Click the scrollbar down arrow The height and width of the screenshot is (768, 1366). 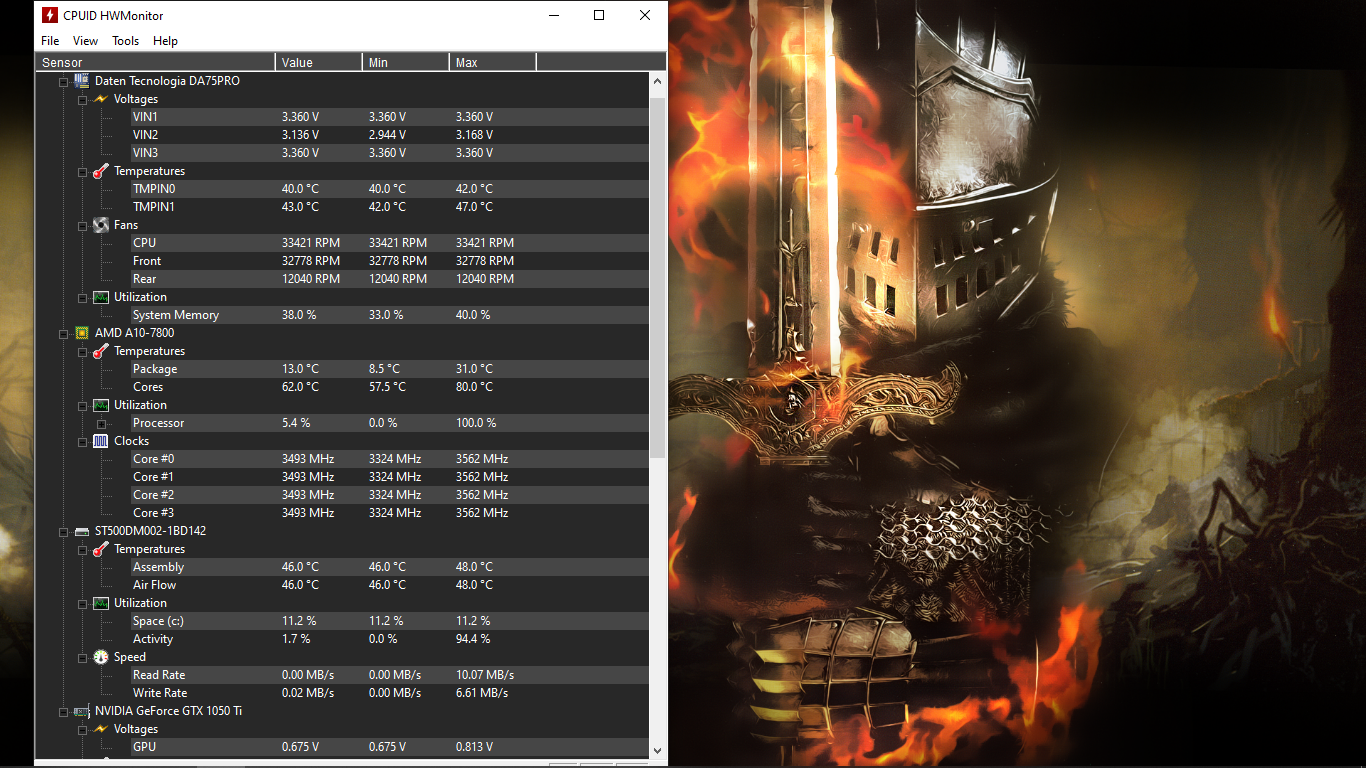click(x=658, y=750)
